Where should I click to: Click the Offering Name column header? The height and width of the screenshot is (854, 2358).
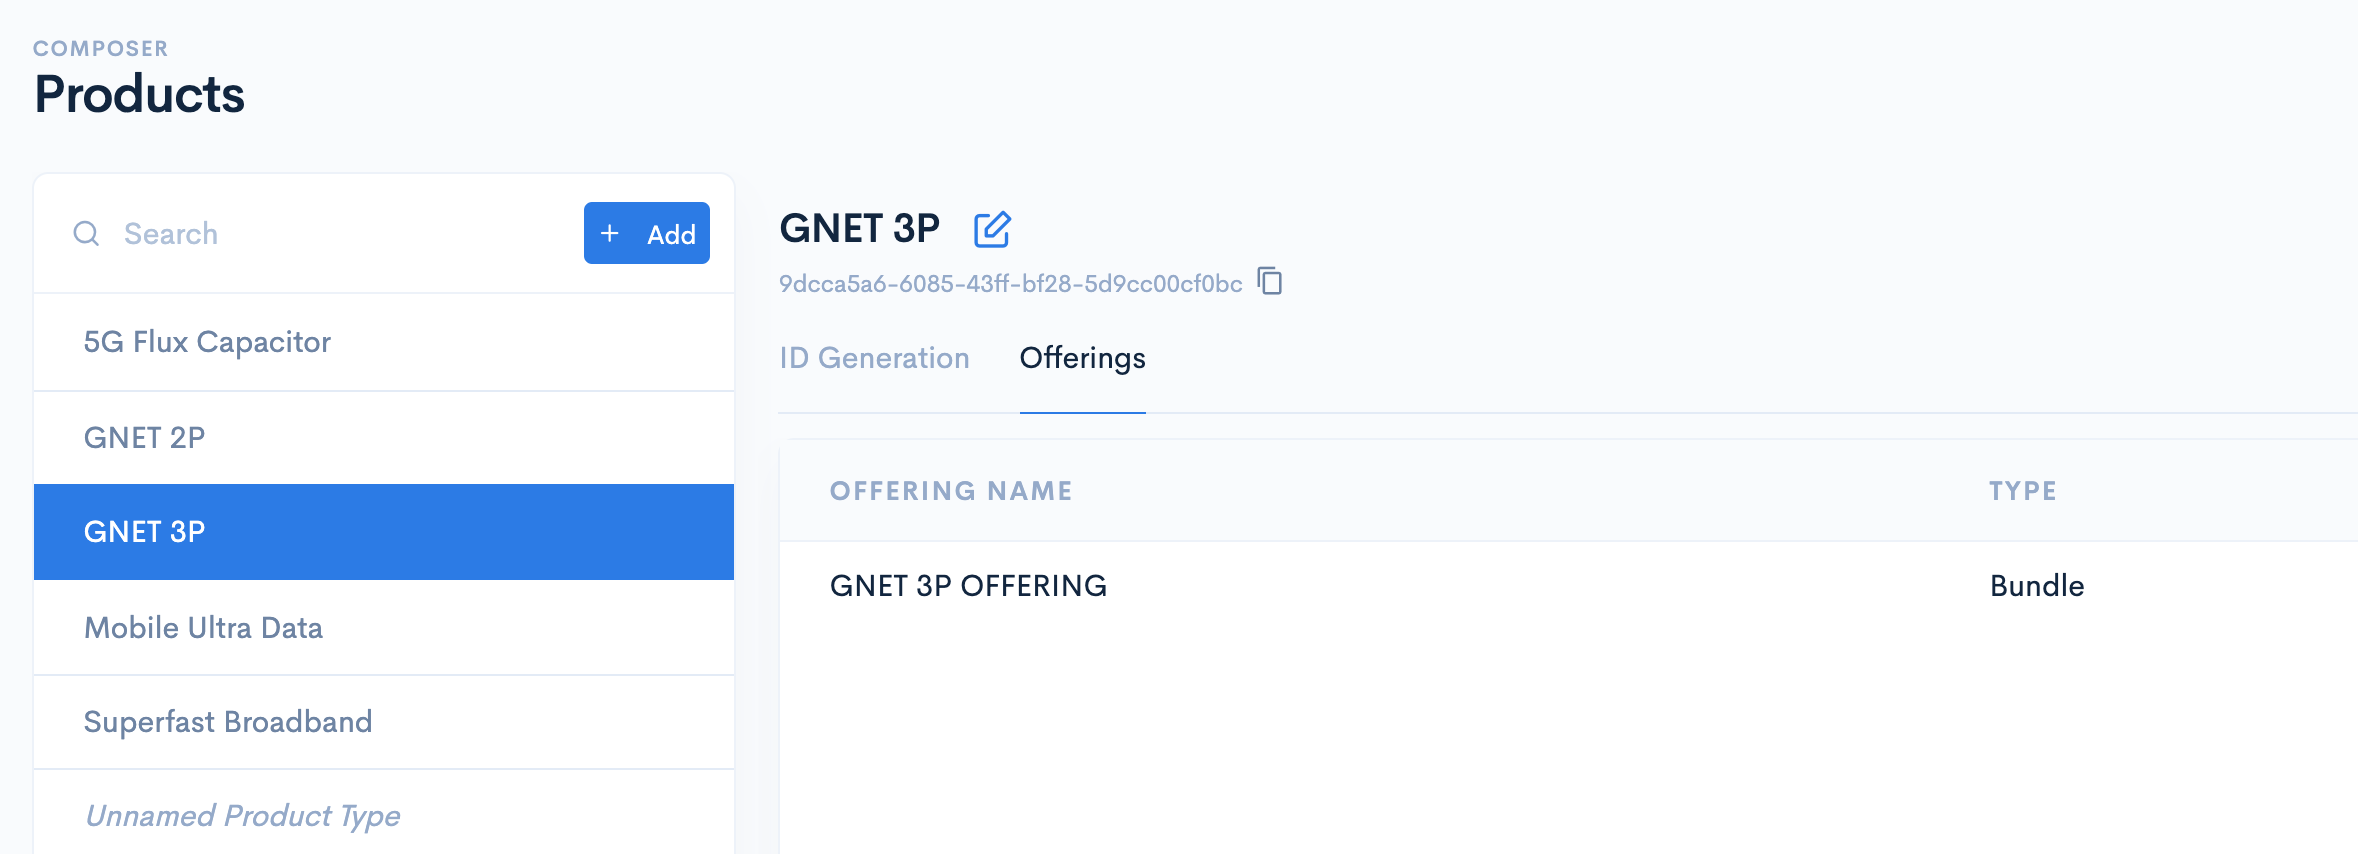pyautogui.click(x=951, y=491)
